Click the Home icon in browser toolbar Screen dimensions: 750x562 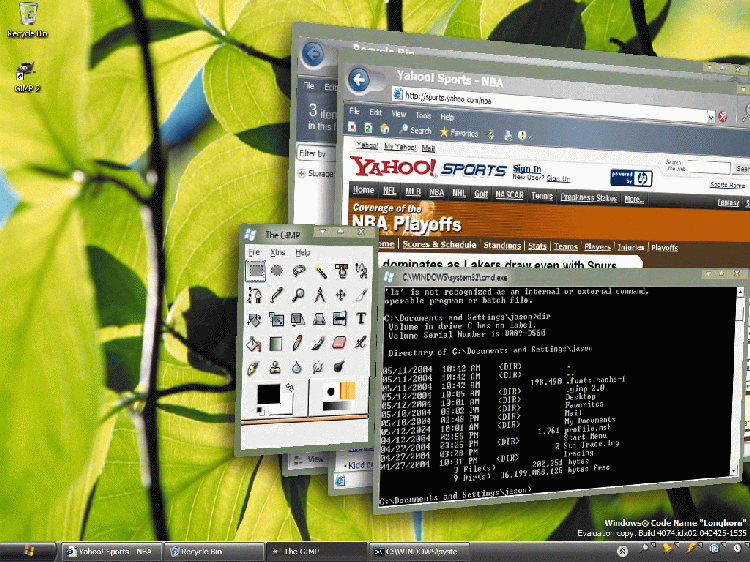point(385,129)
